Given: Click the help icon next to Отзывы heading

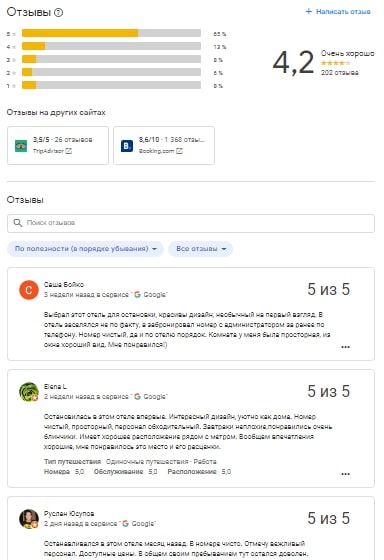Looking at the screenshot, I should coord(58,12).
